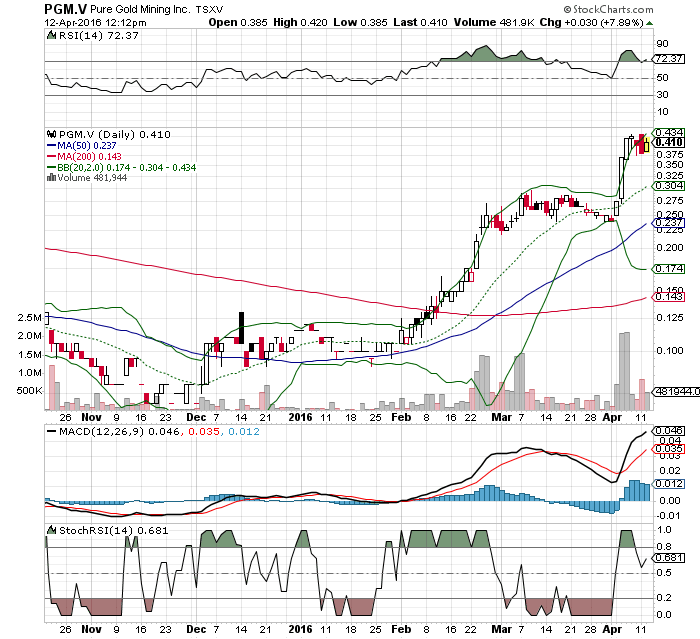The height and width of the screenshot is (639, 700).
Task: Click the High 0.420 header value
Action: [x=300, y=22]
